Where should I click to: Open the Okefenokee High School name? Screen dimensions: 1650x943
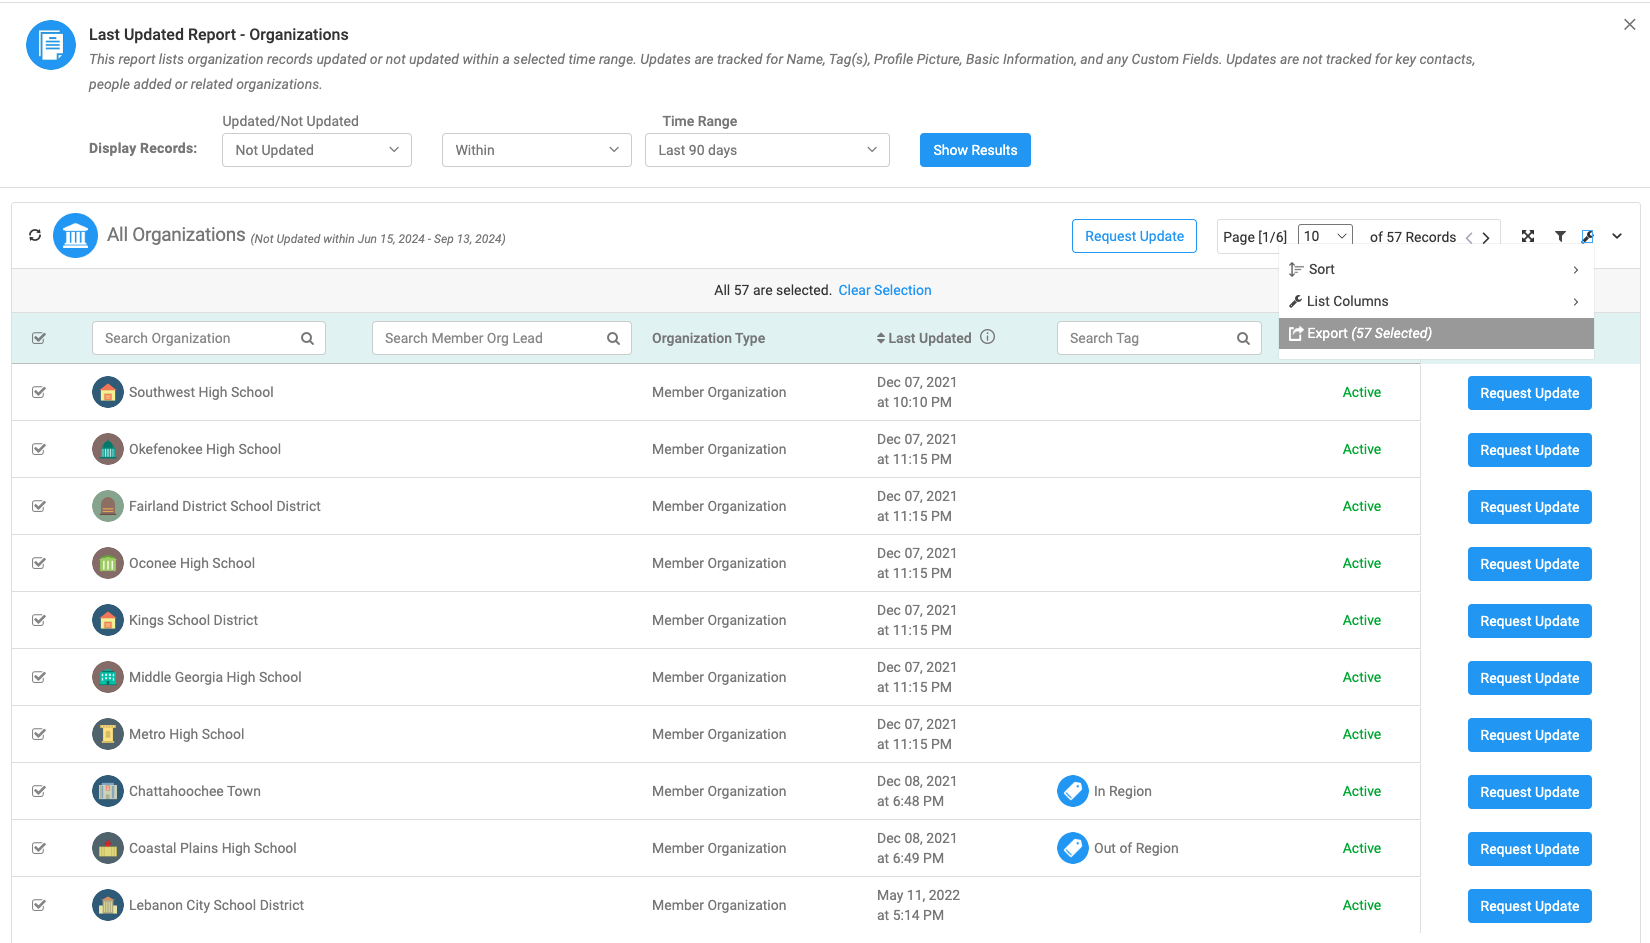(205, 449)
